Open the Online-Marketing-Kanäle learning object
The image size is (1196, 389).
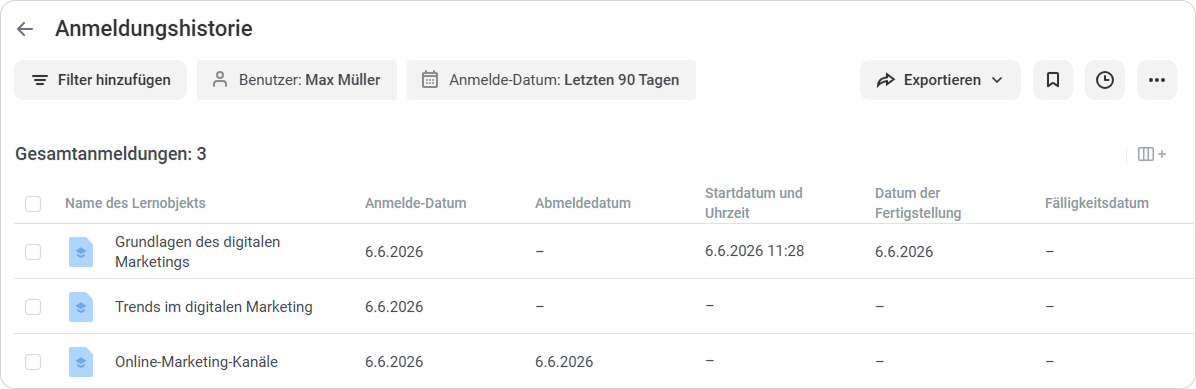(x=196, y=362)
